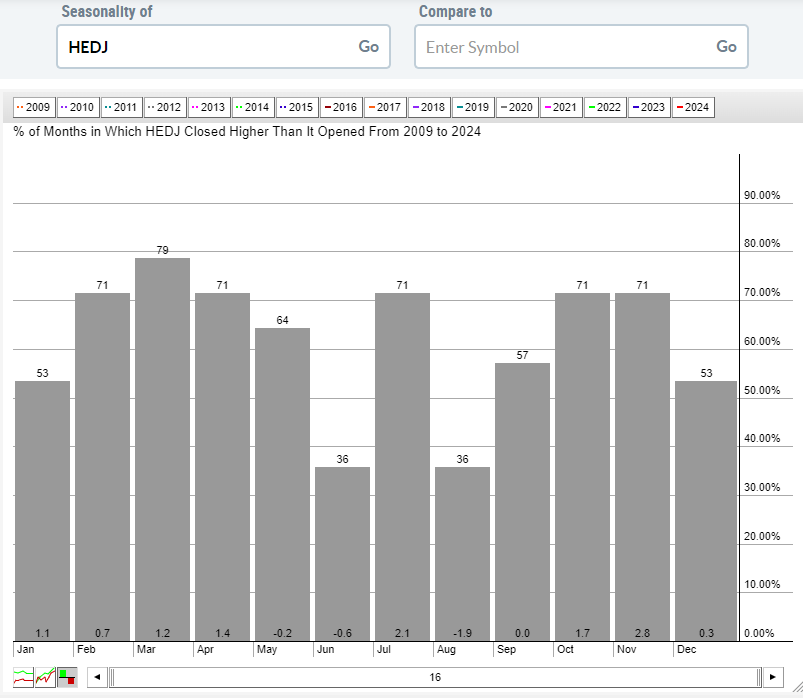This screenshot has height=698, width=803.
Task: Click the left scroll arrow below the chart
Action: [96, 677]
